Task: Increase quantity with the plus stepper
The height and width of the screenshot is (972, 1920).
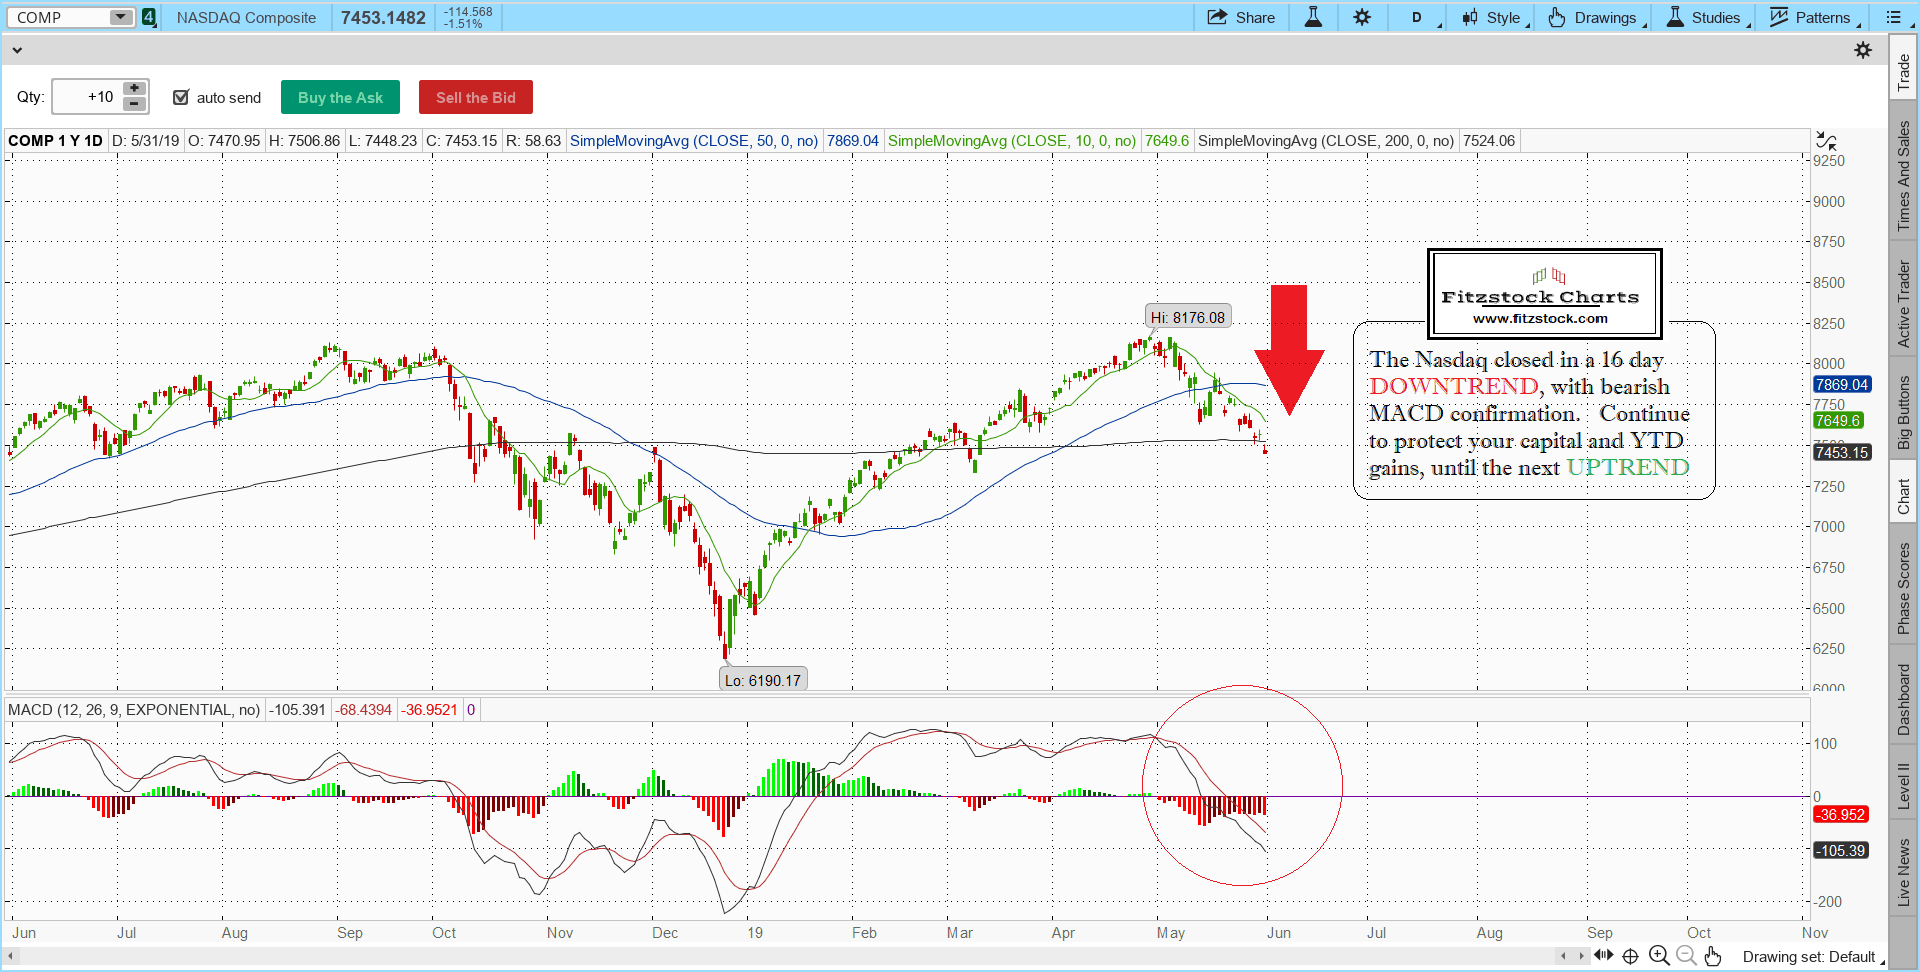Action: click(x=134, y=88)
